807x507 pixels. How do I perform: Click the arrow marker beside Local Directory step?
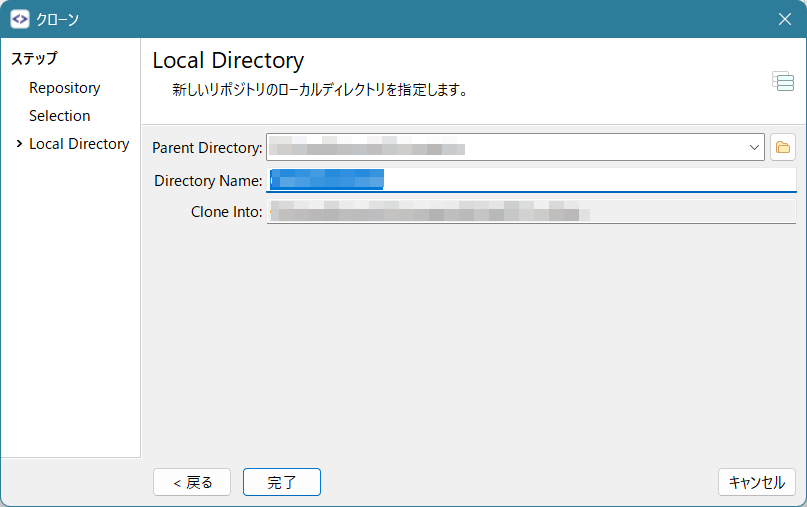coord(19,144)
